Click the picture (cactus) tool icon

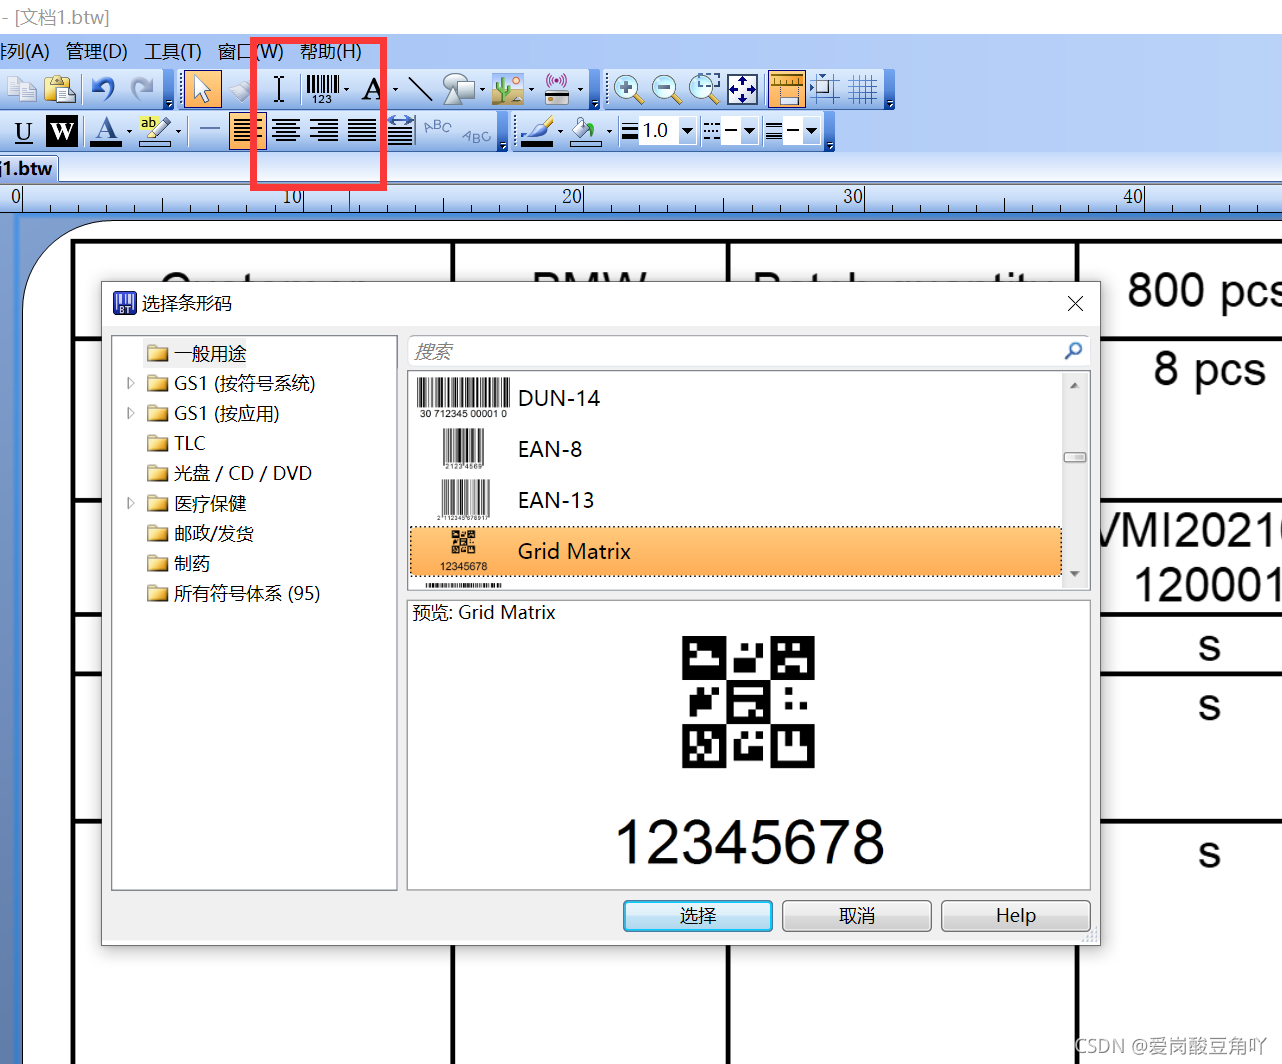tap(508, 90)
